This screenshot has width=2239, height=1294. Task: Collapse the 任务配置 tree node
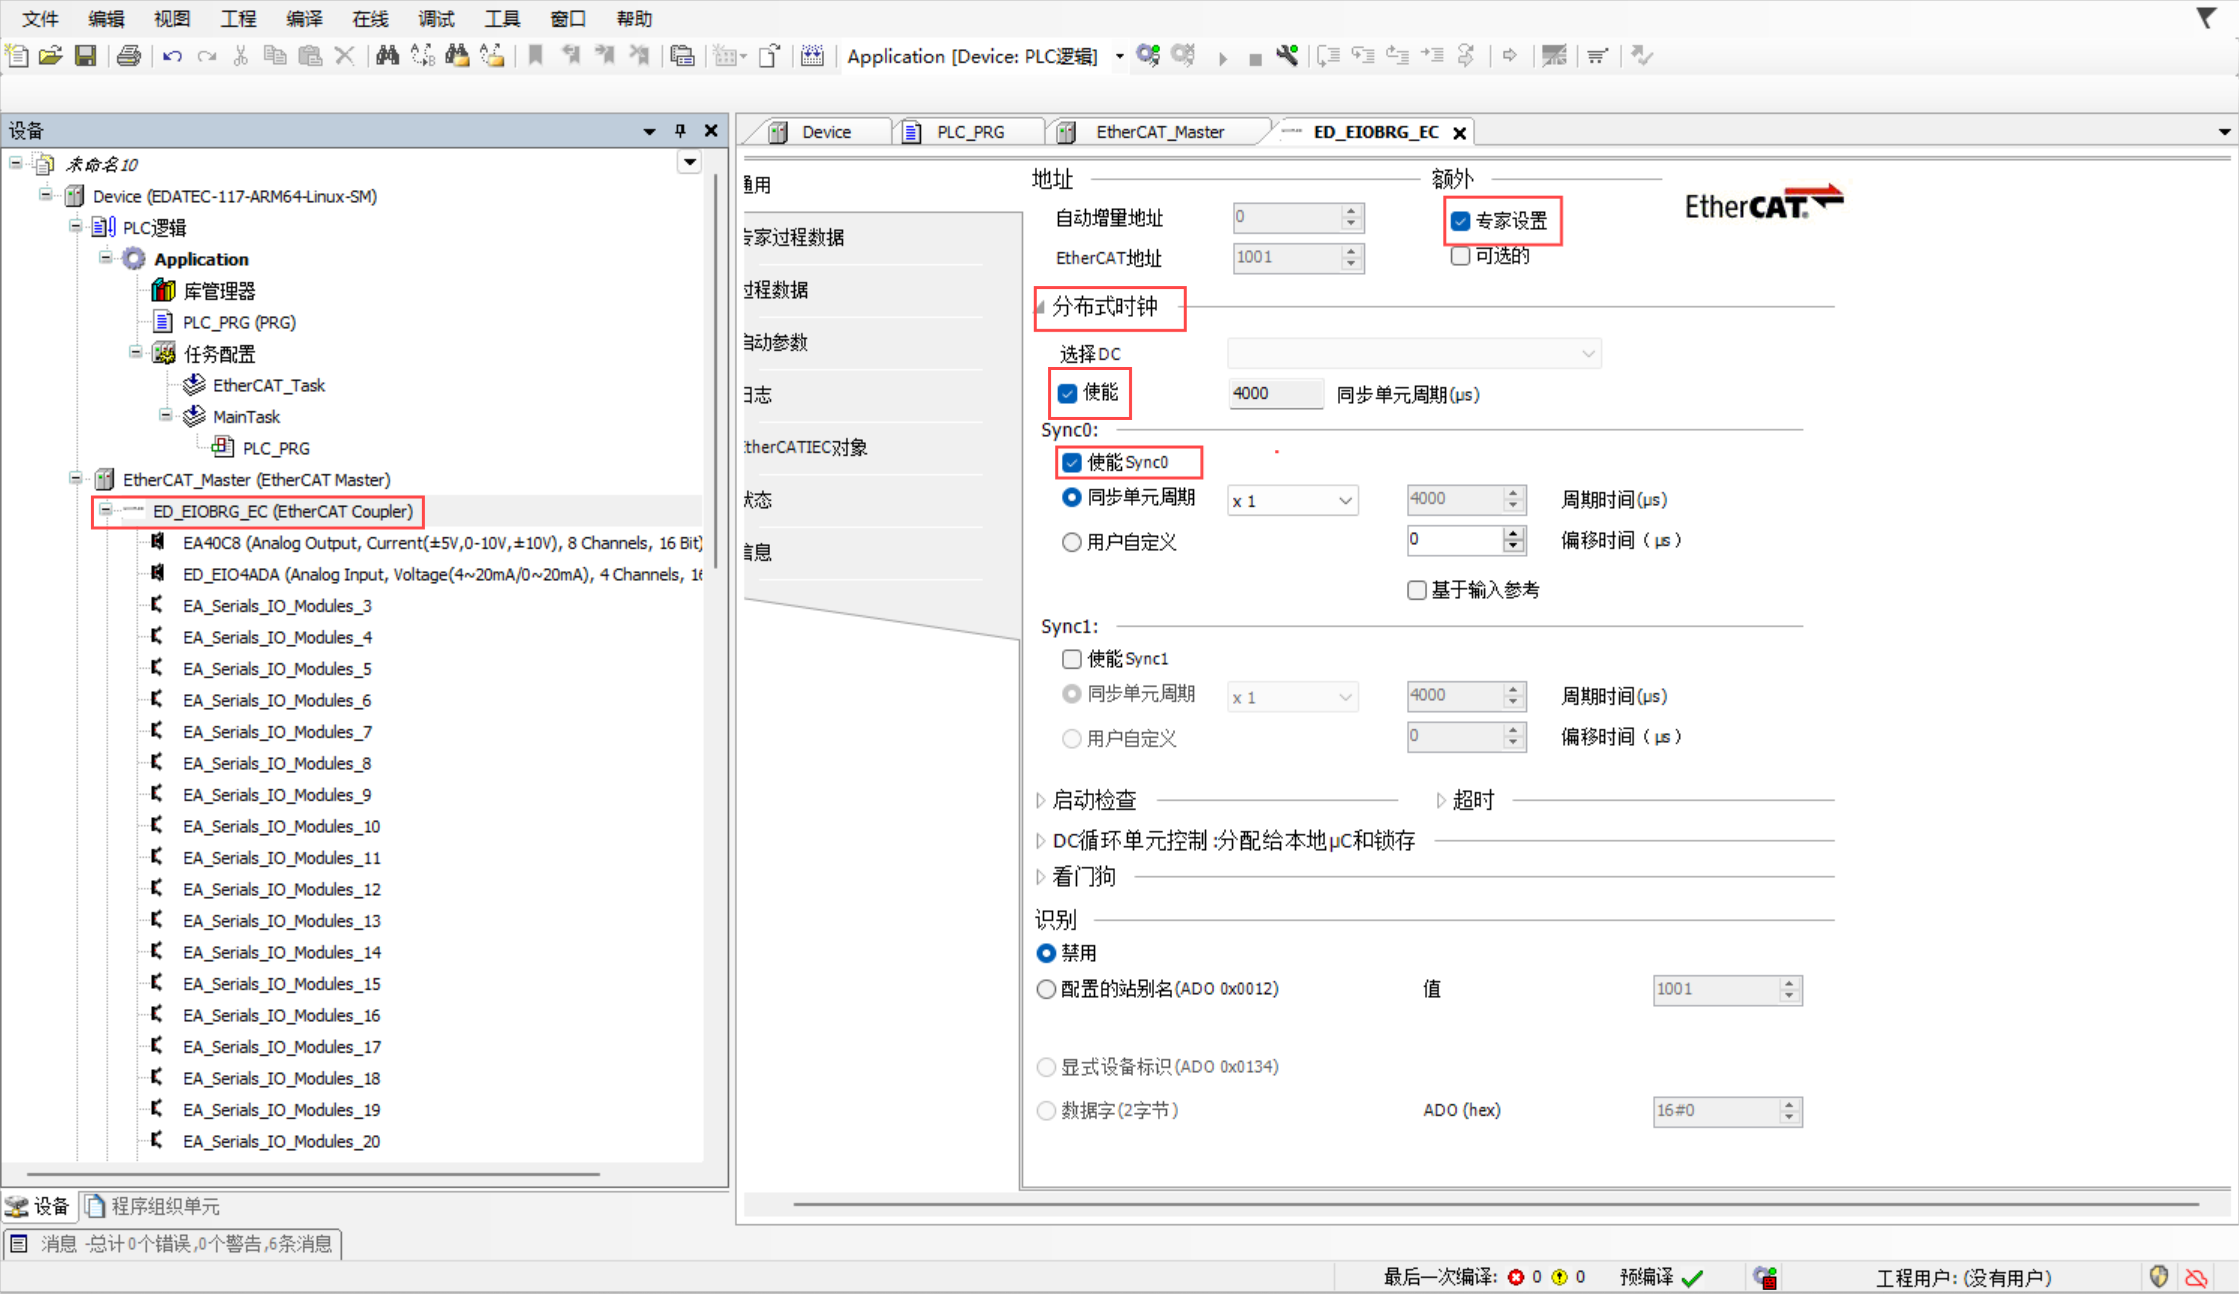pyautogui.click(x=136, y=352)
